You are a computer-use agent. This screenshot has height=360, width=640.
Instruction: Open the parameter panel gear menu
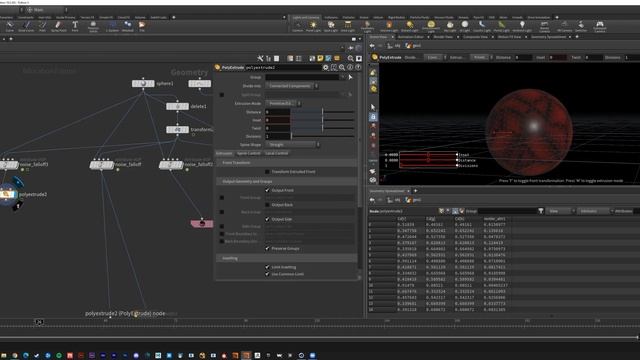tap(326, 67)
